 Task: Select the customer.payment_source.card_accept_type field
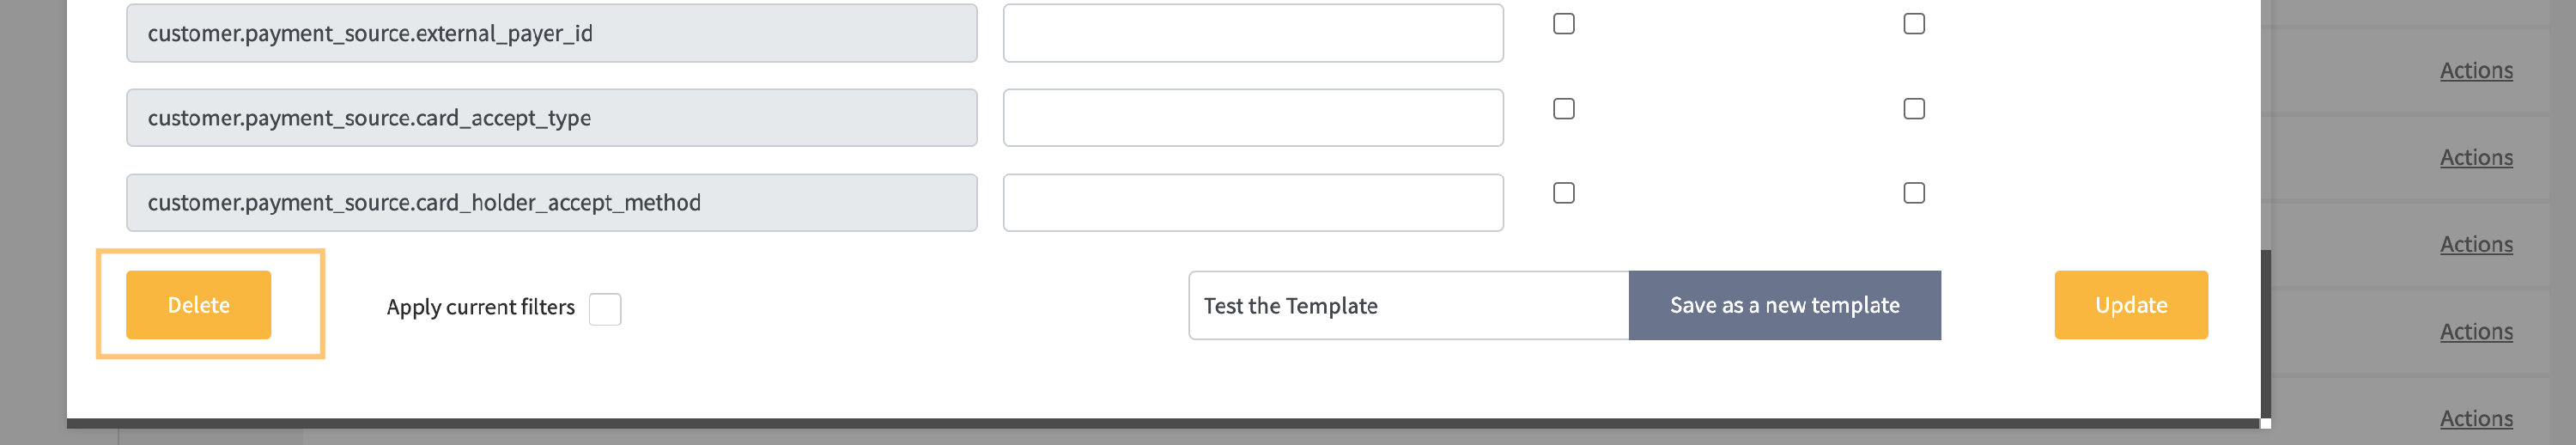pyautogui.click(x=551, y=118)
